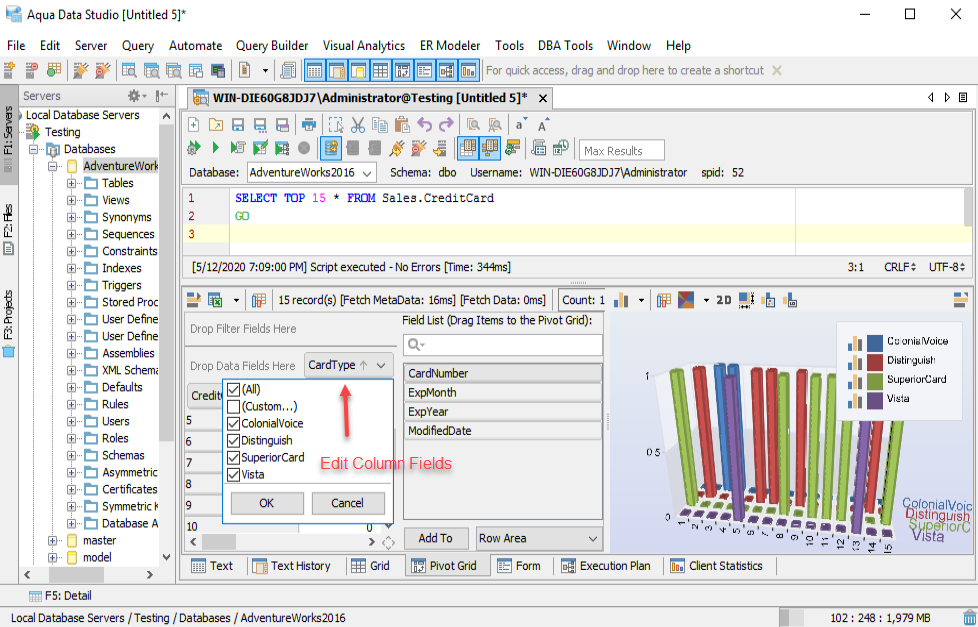Switch to the Execution Plan tab
Viewport: 978px width, 627px height.
coord(605,566)
